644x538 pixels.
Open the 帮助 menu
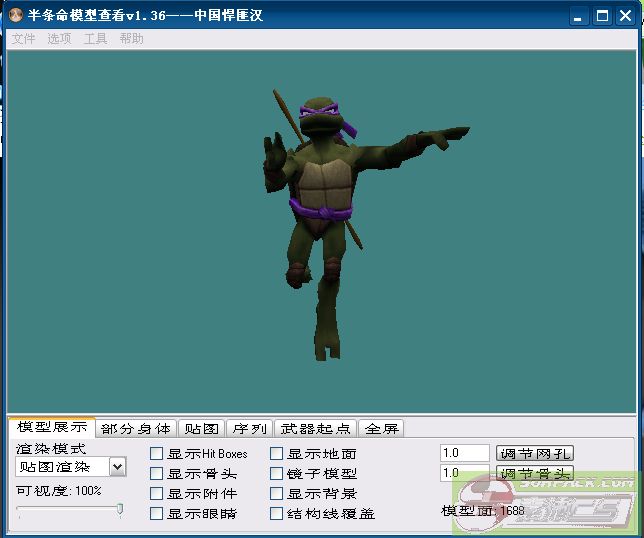[131, 39]
